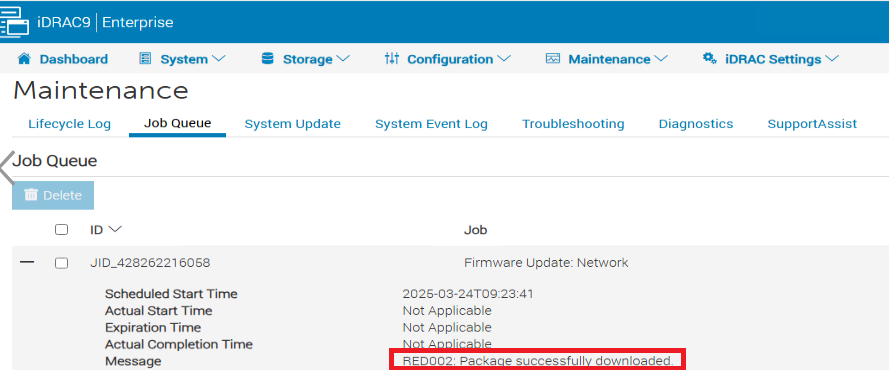Open the Diagnostics tab

click(x=696, y=124)
